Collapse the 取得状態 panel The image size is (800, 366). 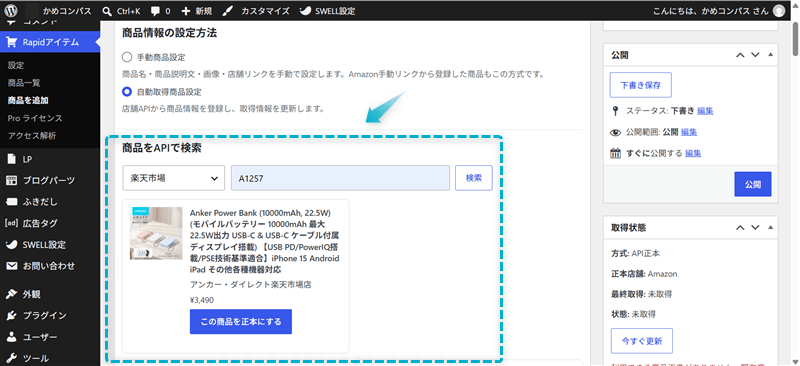tap(770, 228)
